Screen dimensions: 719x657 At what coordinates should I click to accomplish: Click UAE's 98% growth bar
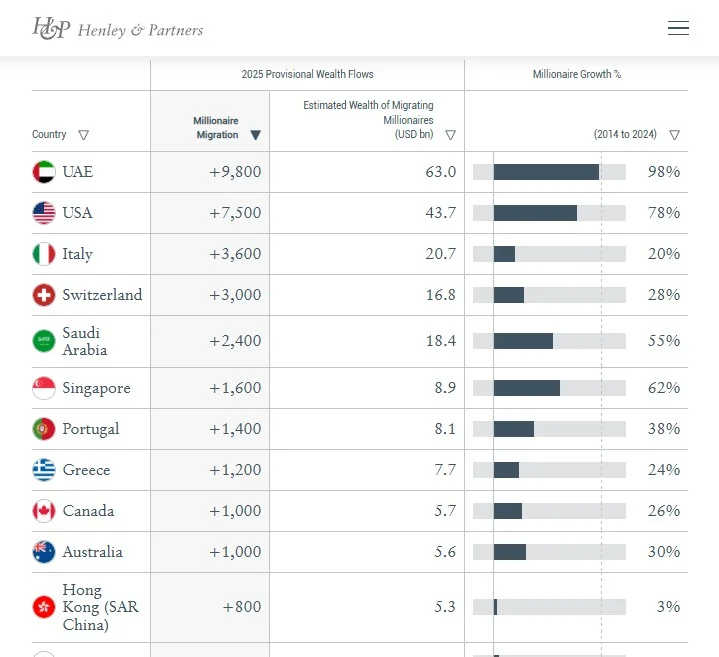548,172
